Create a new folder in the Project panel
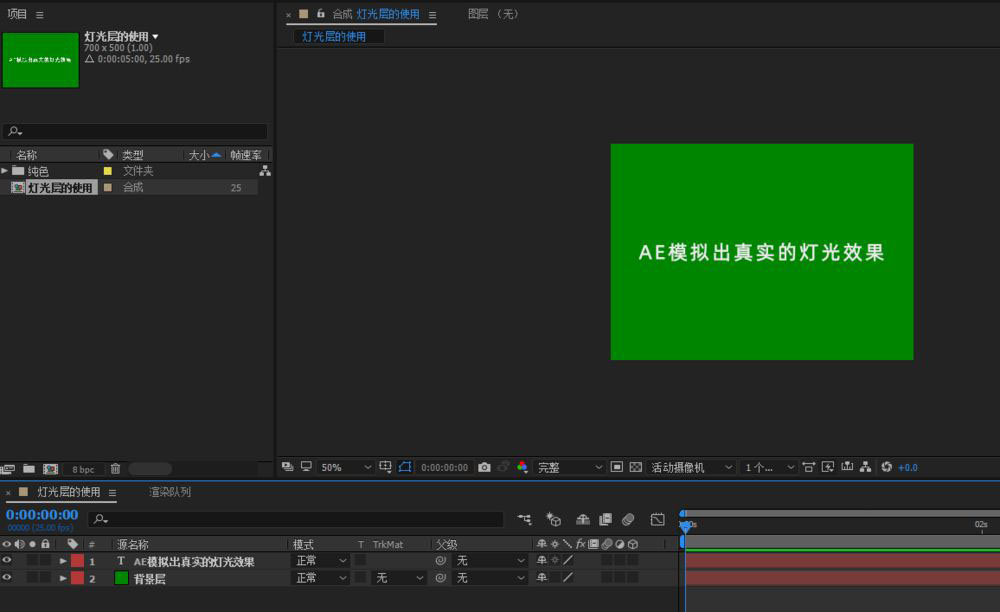This screenshot has height=612, width=1000. [x=29, y=468]
